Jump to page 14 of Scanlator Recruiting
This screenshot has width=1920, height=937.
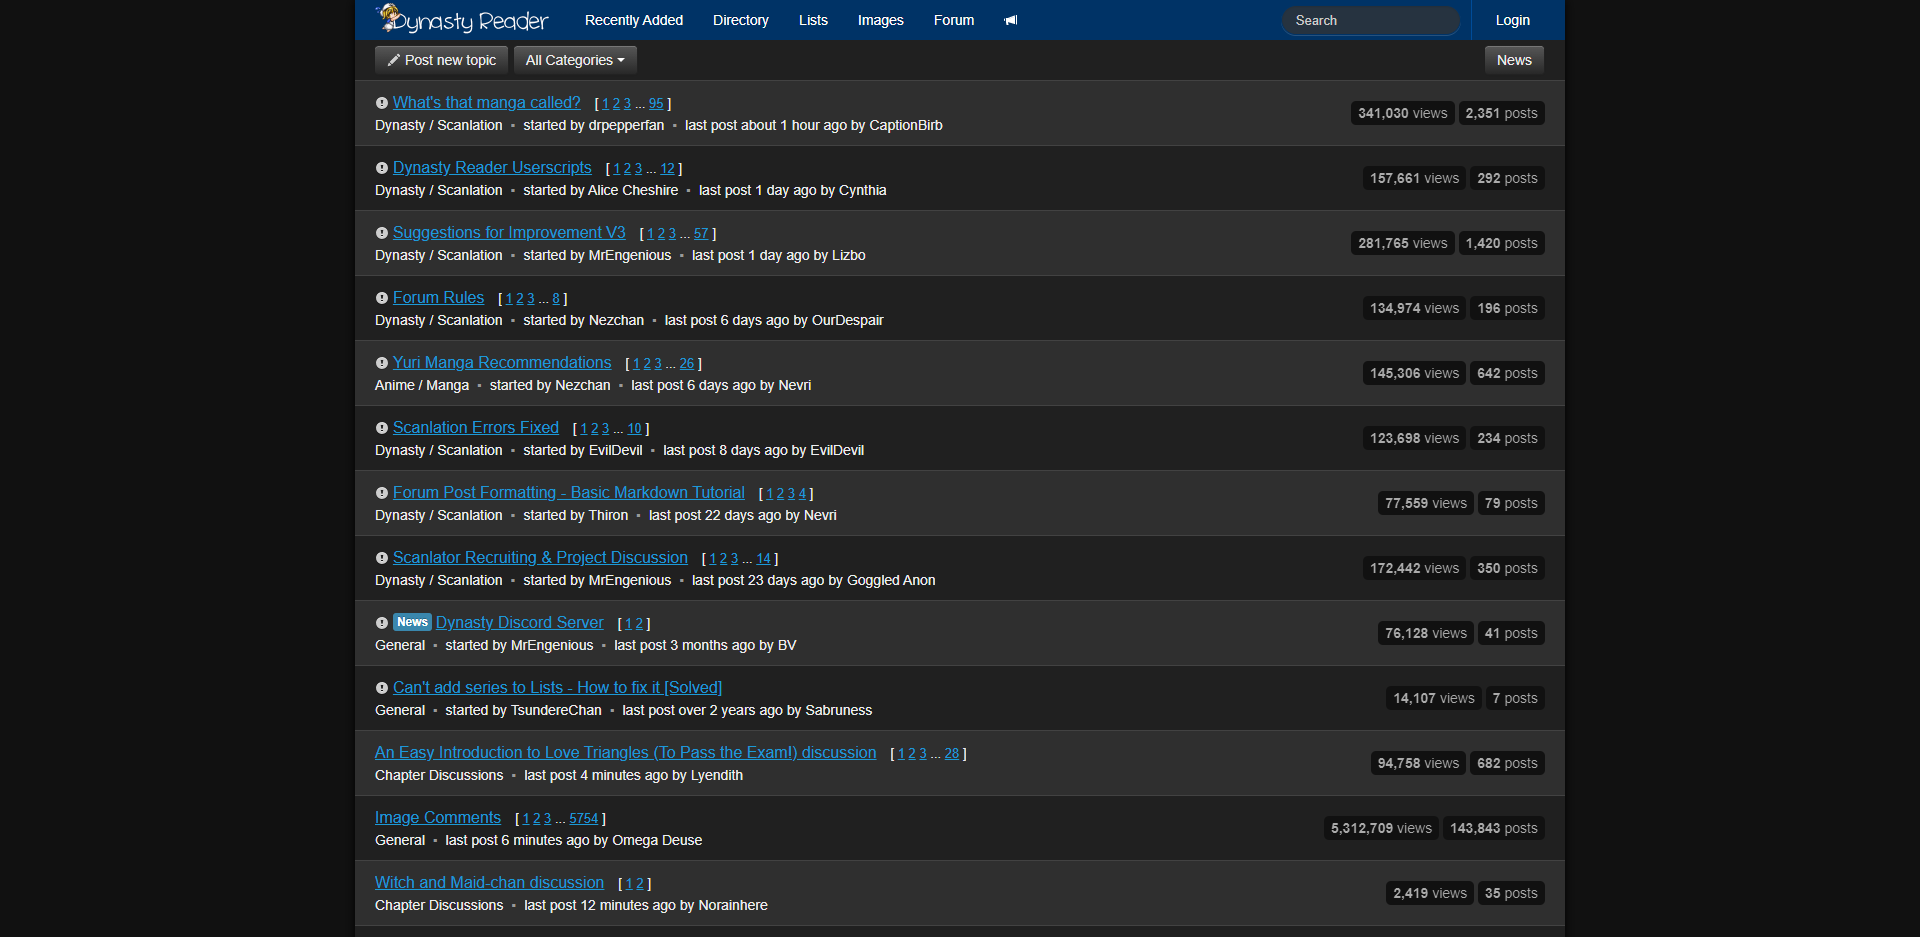click(x=763, y=559)
